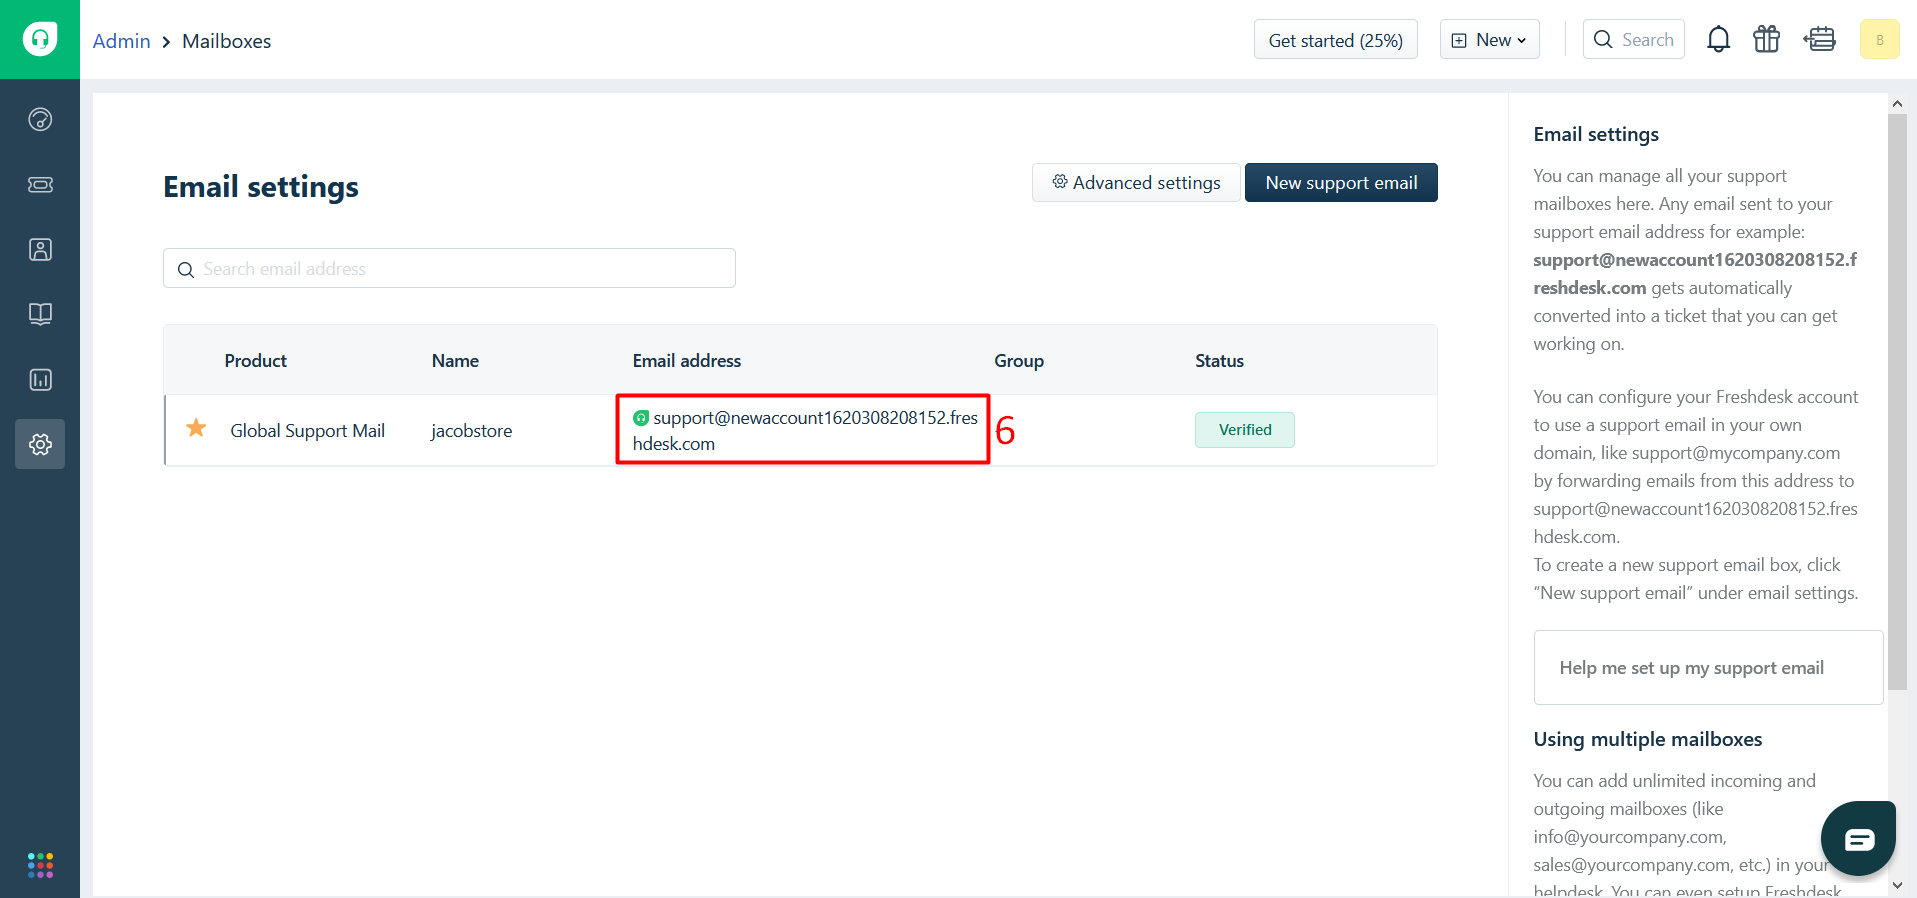Open the Solutions book icon
1917x898 pixels.
pos(40,314)
